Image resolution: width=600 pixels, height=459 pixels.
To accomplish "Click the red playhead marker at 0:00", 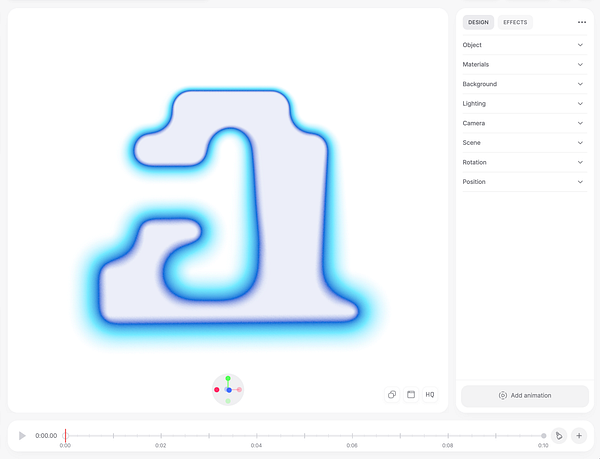I will [65, 436].
